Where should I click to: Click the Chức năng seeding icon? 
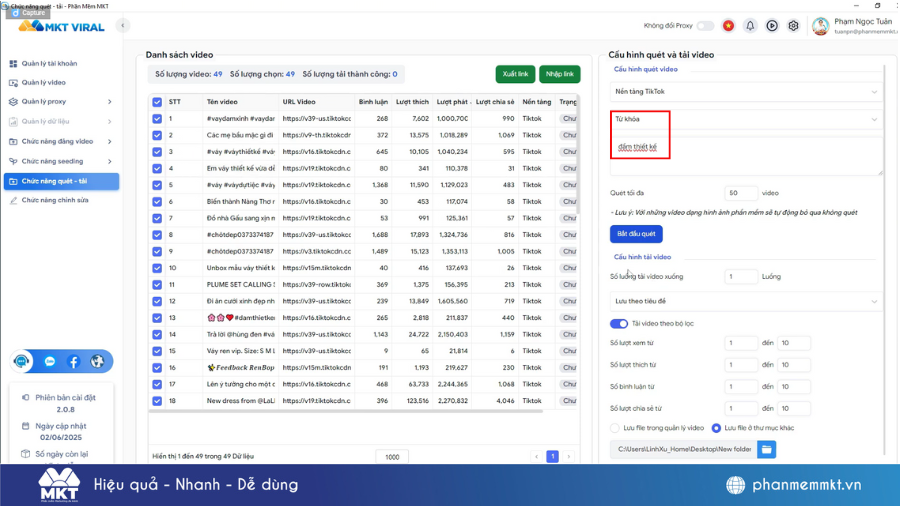(x=13, y=161)
